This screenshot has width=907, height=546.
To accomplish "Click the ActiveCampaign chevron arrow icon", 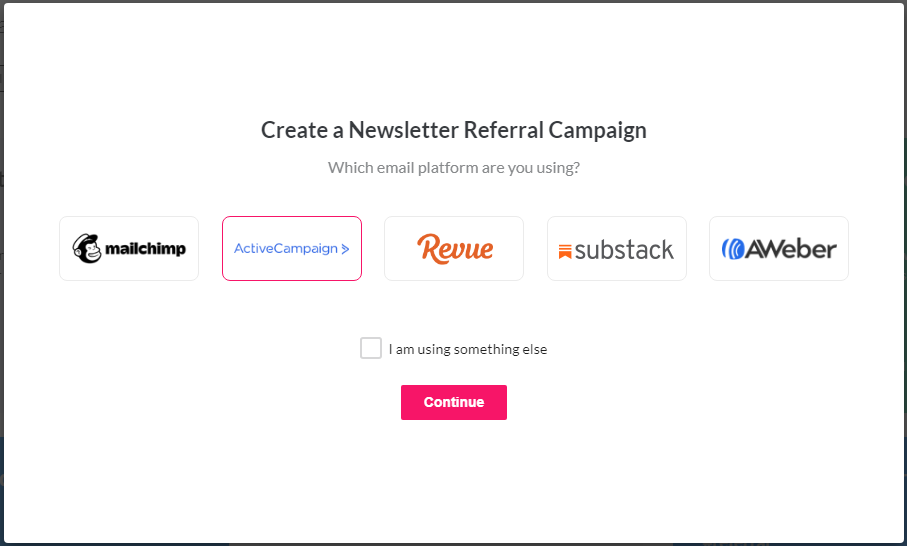I will tap(345, 249).
